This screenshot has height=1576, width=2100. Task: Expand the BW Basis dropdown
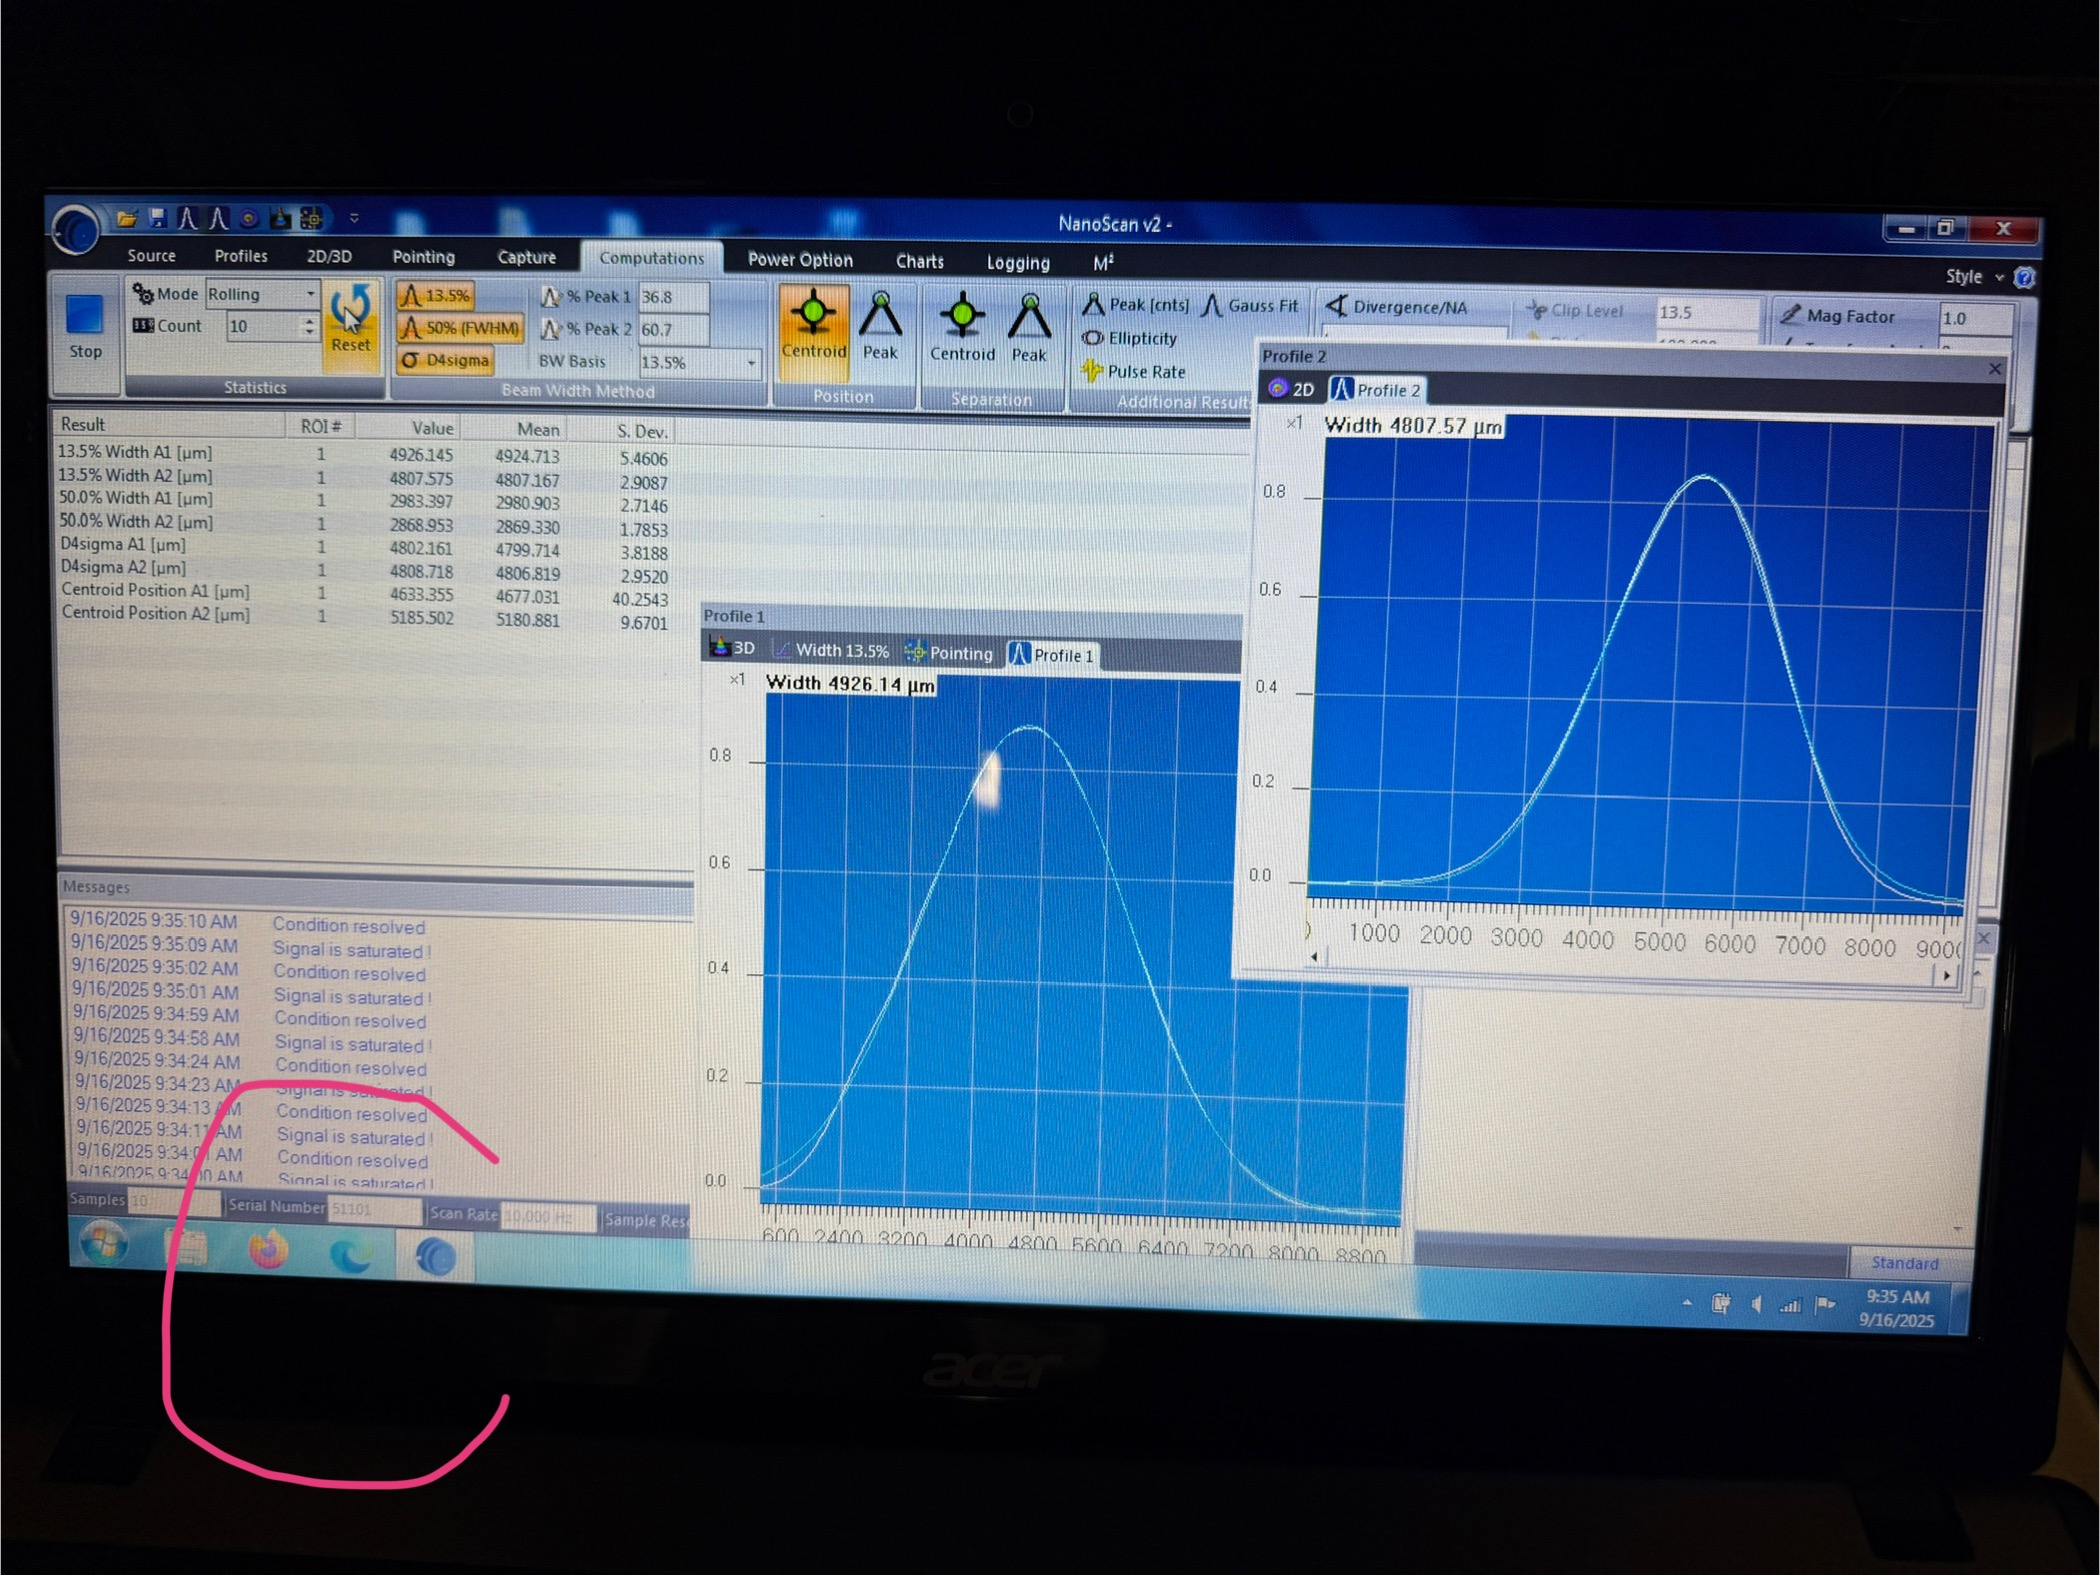click(751, 363)
